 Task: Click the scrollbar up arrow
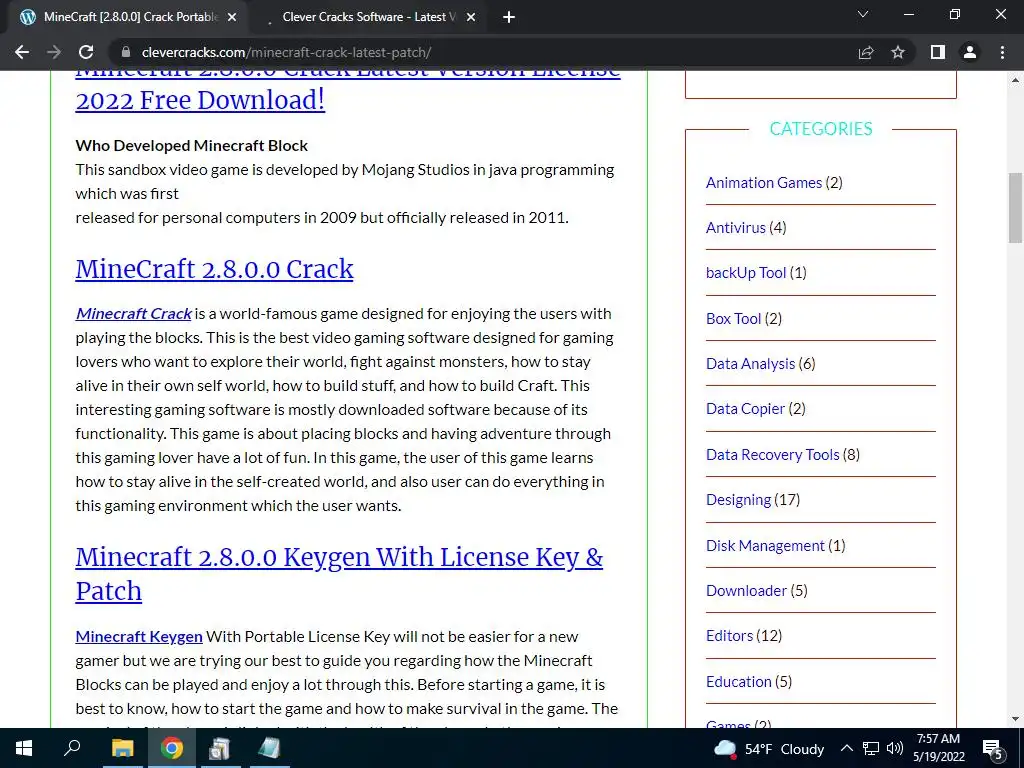[x=1015, y=80]
